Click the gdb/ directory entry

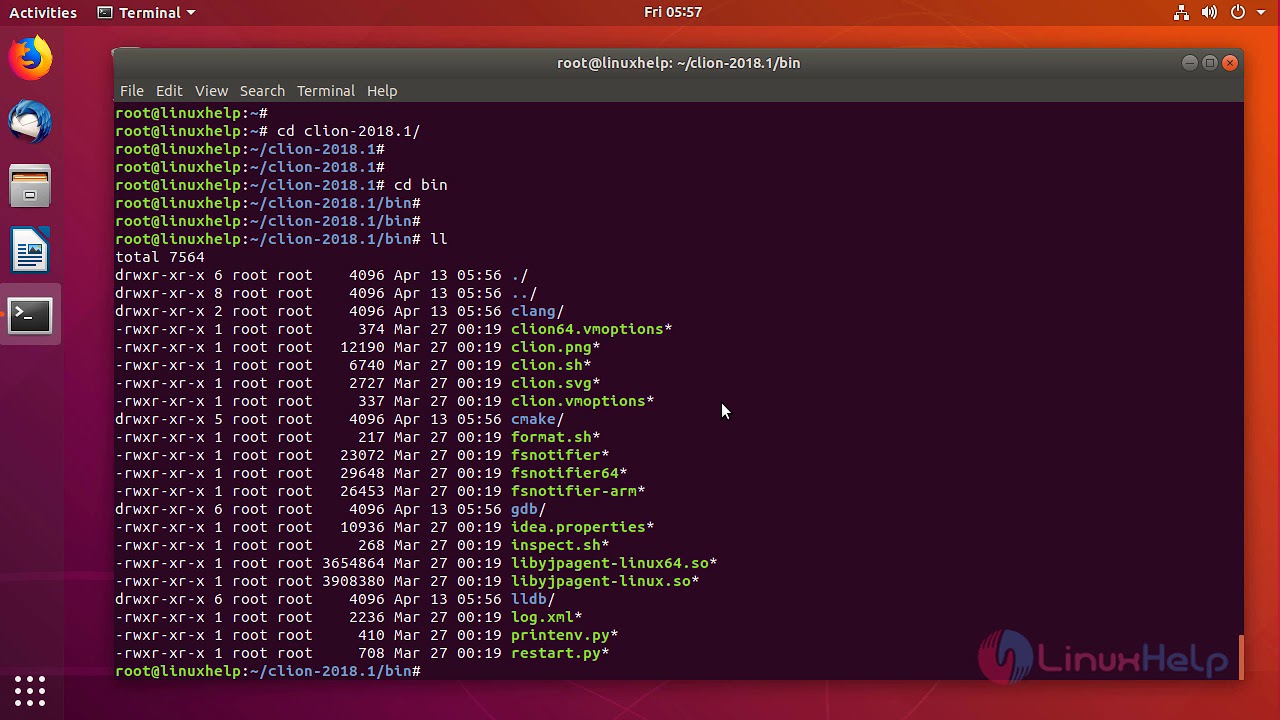529,509
